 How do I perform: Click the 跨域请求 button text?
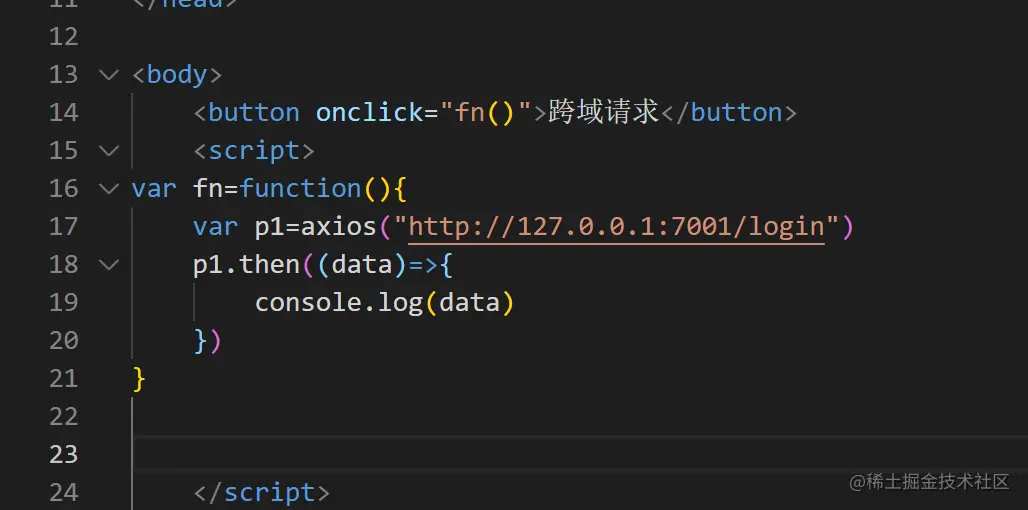click(x=604, y=112)
